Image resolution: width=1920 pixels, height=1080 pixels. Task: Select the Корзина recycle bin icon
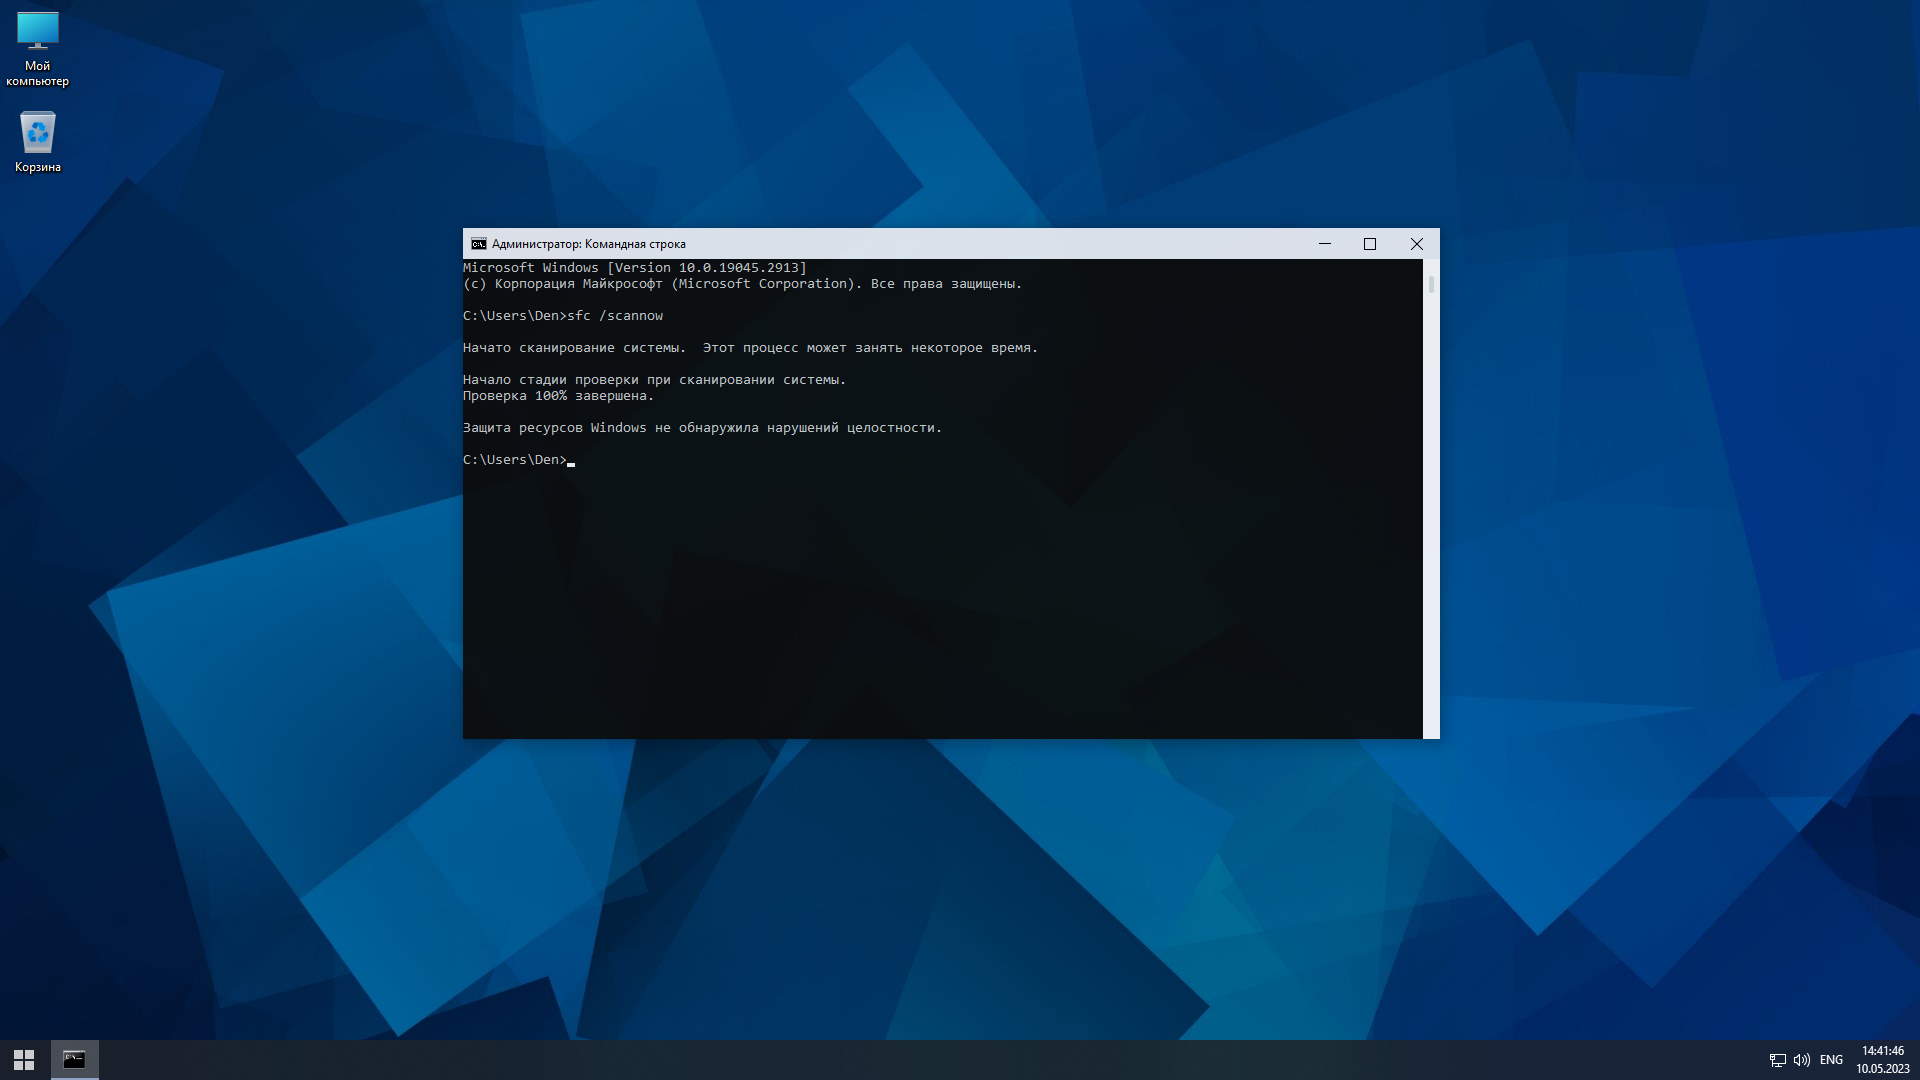click(37, 141)
